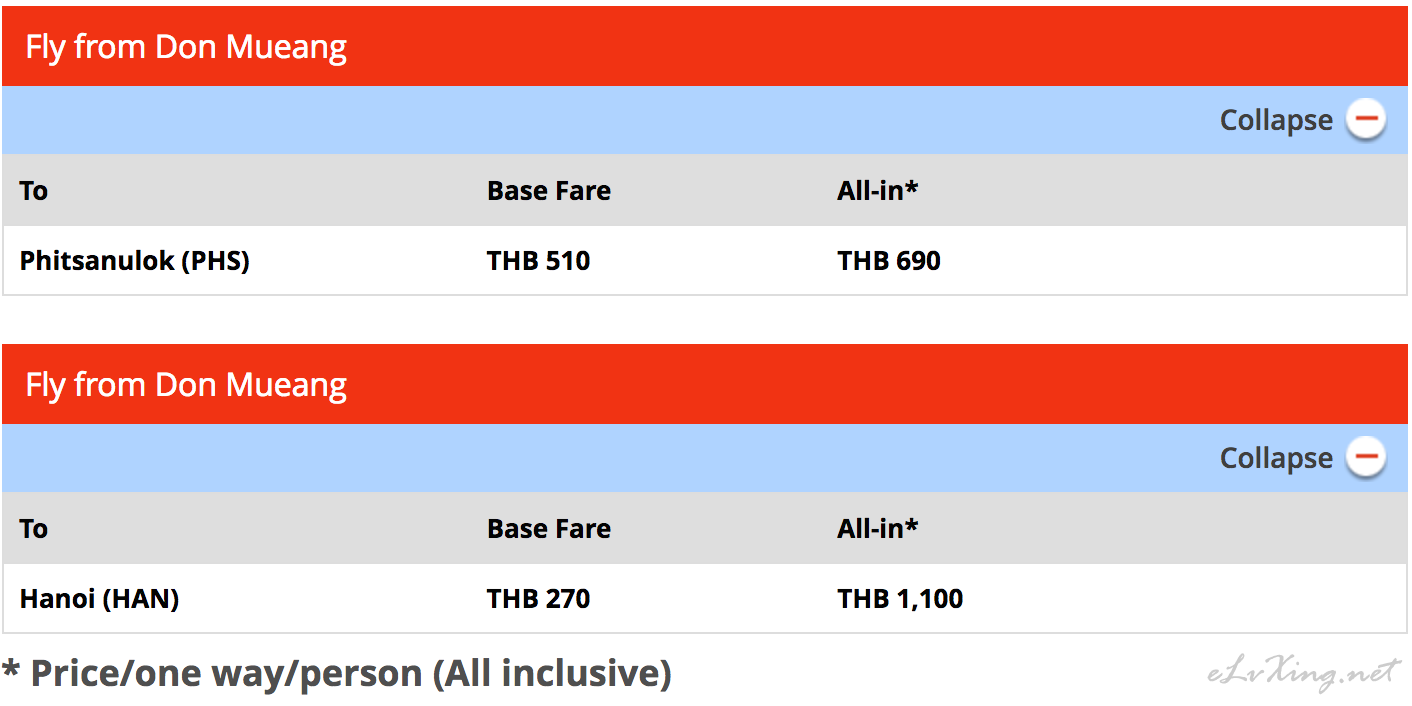Select the Phitsanulok (PHS) destination
Screen dimensions: 1412x706
(135, 261)
